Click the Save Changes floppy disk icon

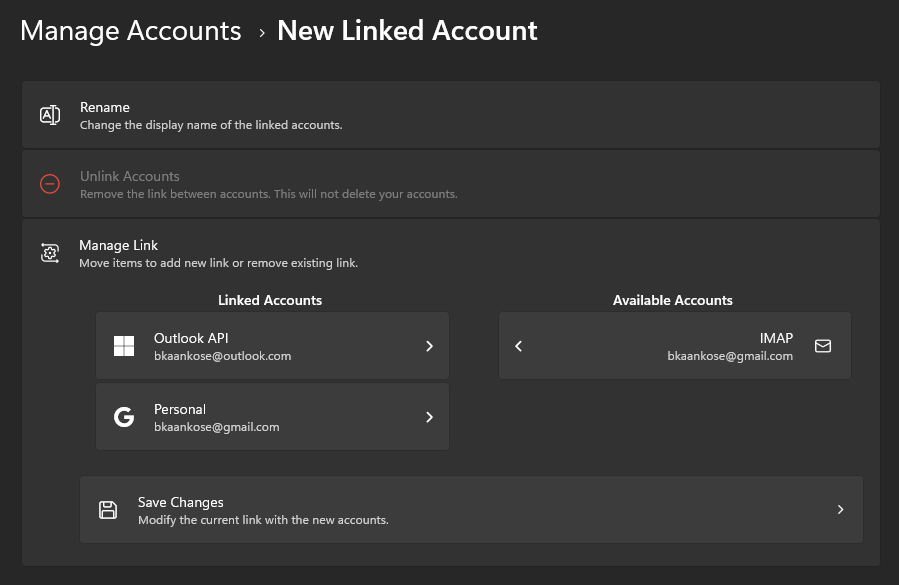coord(108,509)
